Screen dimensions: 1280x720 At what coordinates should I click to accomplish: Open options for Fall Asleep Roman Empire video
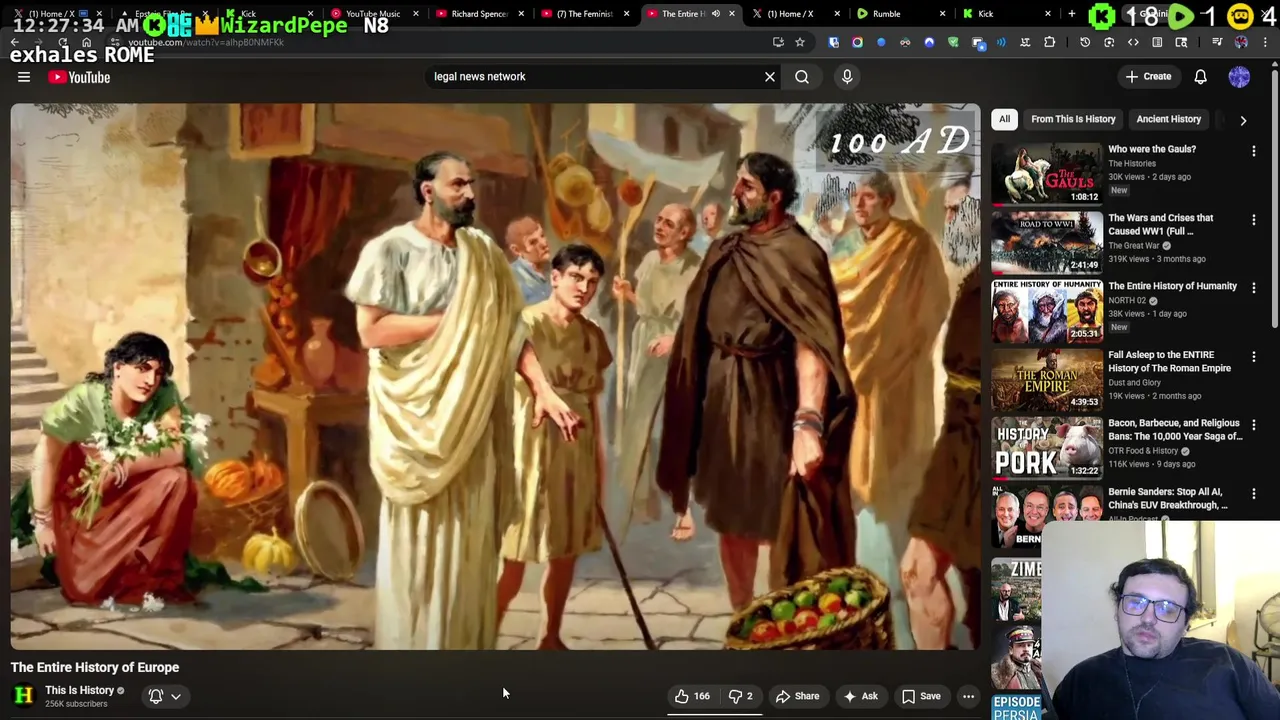click(1254, 356)
